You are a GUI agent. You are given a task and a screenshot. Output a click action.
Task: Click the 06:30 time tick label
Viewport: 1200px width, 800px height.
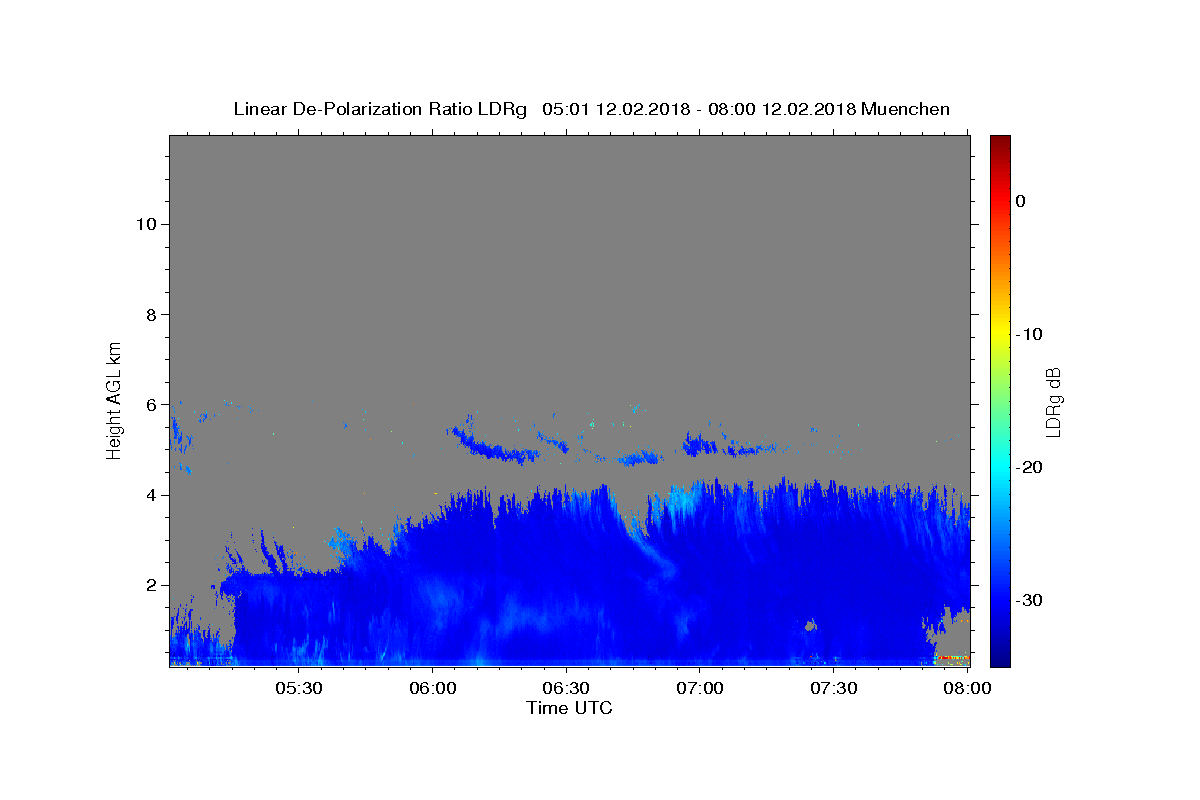pos(567,689)
